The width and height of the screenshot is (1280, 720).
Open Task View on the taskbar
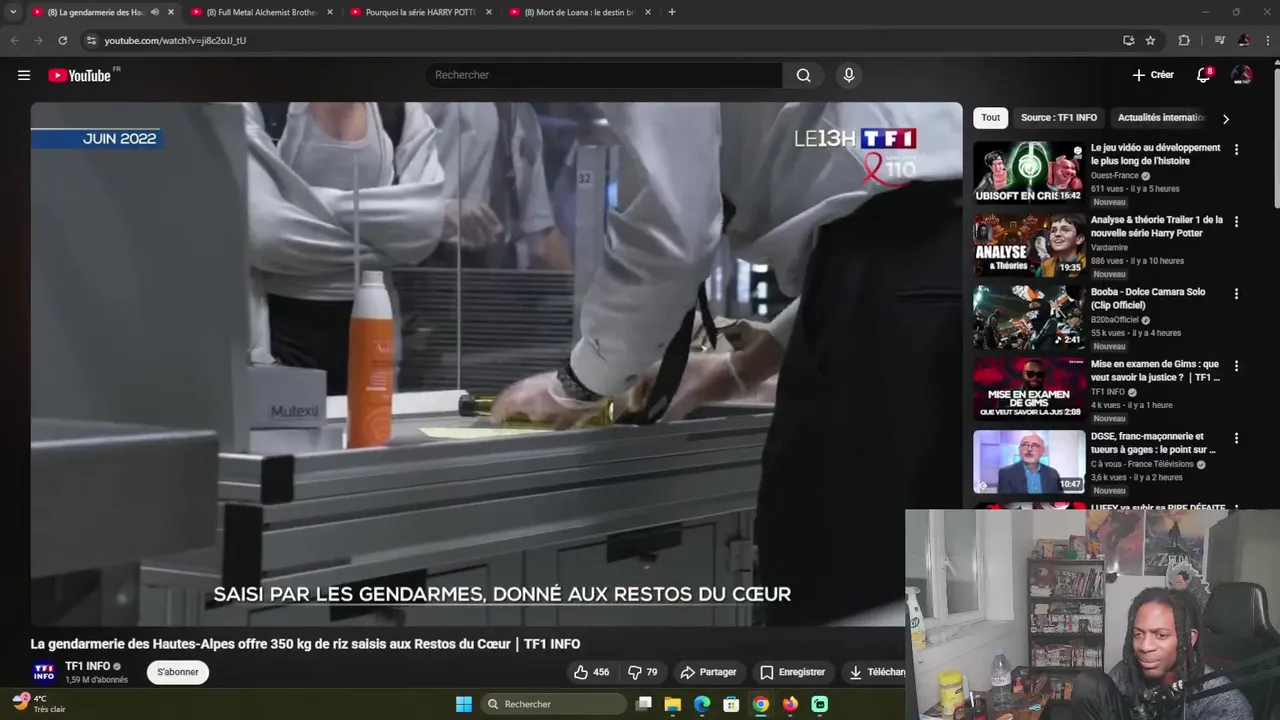pyautogui.click(x=644, y=704)
